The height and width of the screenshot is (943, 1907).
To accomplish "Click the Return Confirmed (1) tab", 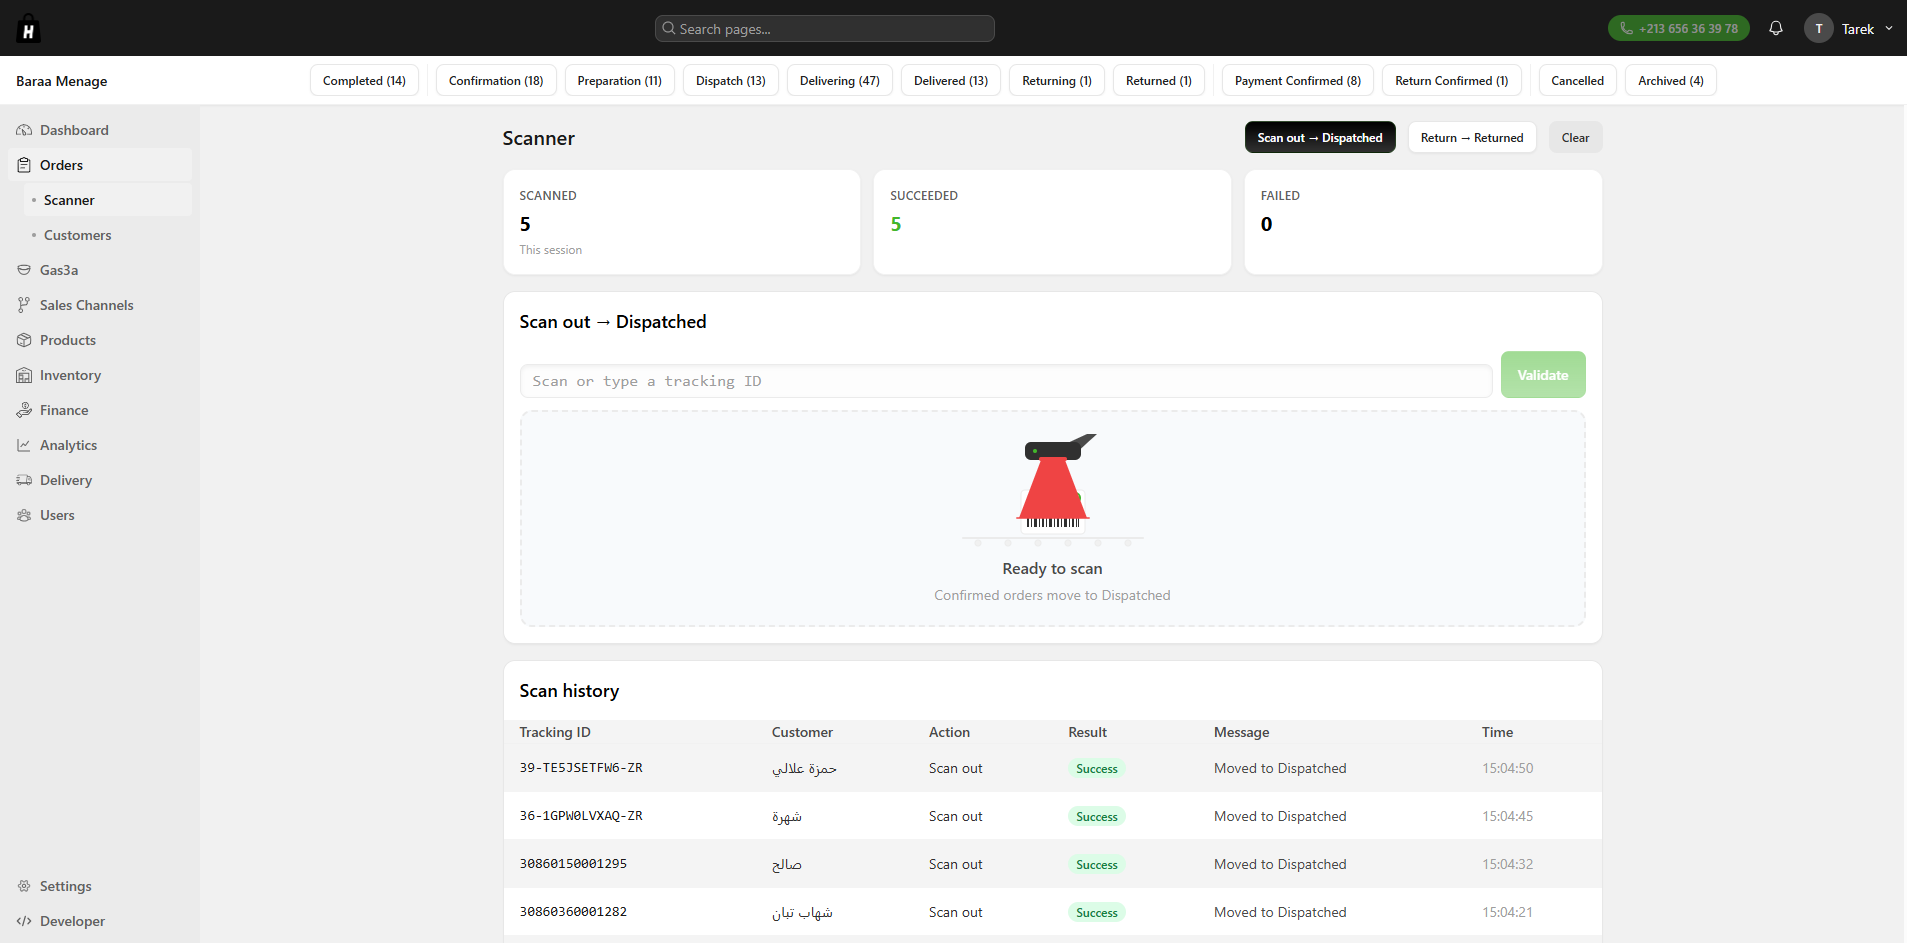I will 1452,80.
